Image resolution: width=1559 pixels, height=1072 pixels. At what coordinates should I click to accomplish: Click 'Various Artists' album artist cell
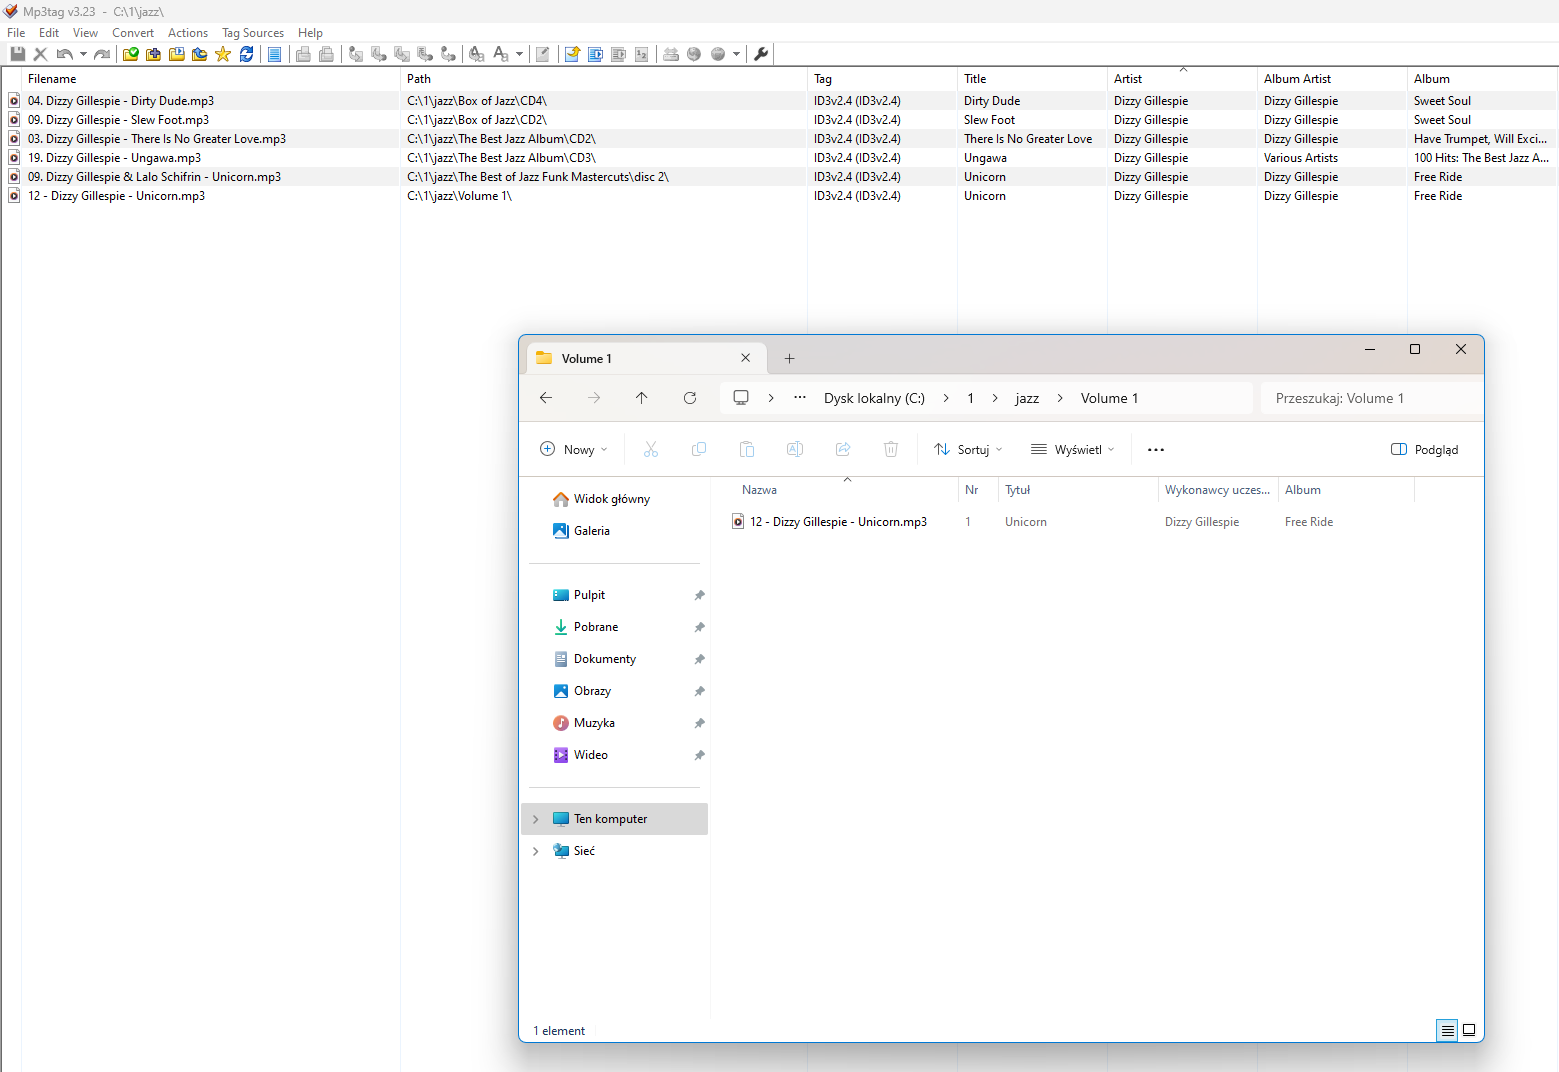[x=1301, y=158]
